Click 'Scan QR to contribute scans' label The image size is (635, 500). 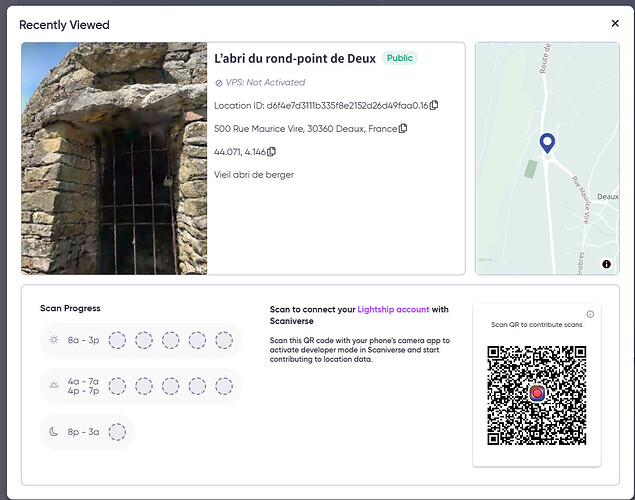coord(537,325)
